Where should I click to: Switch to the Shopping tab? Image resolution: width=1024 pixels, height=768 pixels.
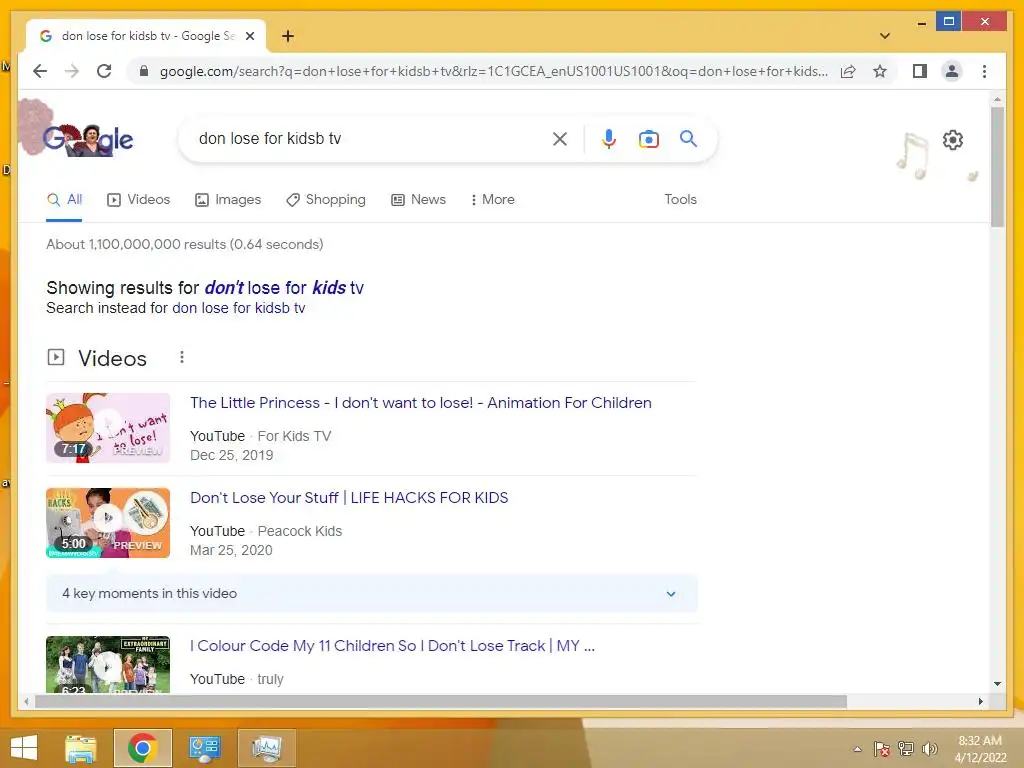[x=326, y=199]
